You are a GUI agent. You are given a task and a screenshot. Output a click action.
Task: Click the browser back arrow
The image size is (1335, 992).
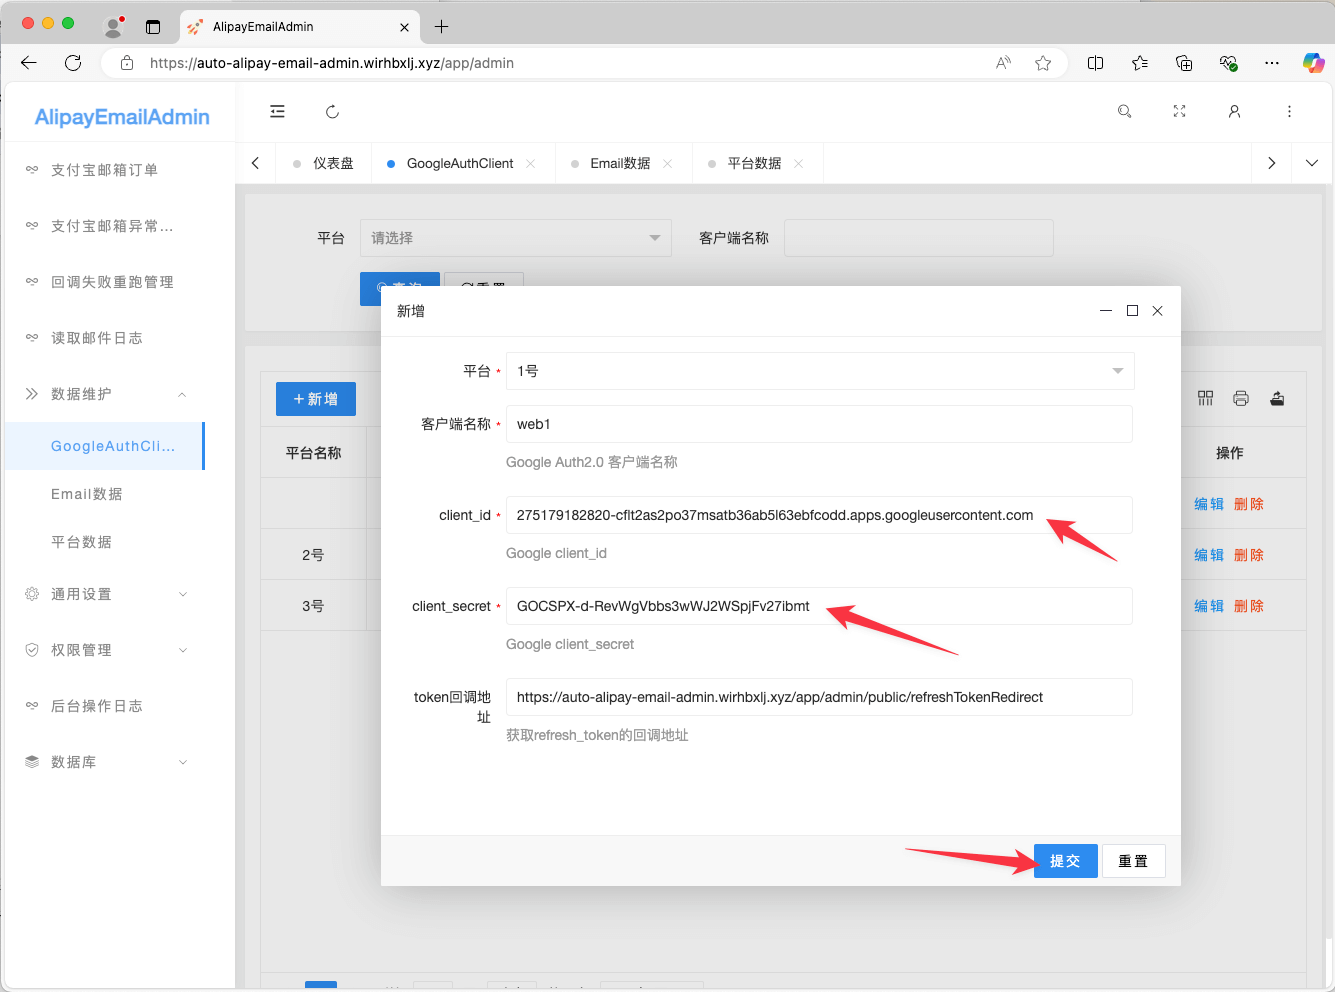pos(29,63)
